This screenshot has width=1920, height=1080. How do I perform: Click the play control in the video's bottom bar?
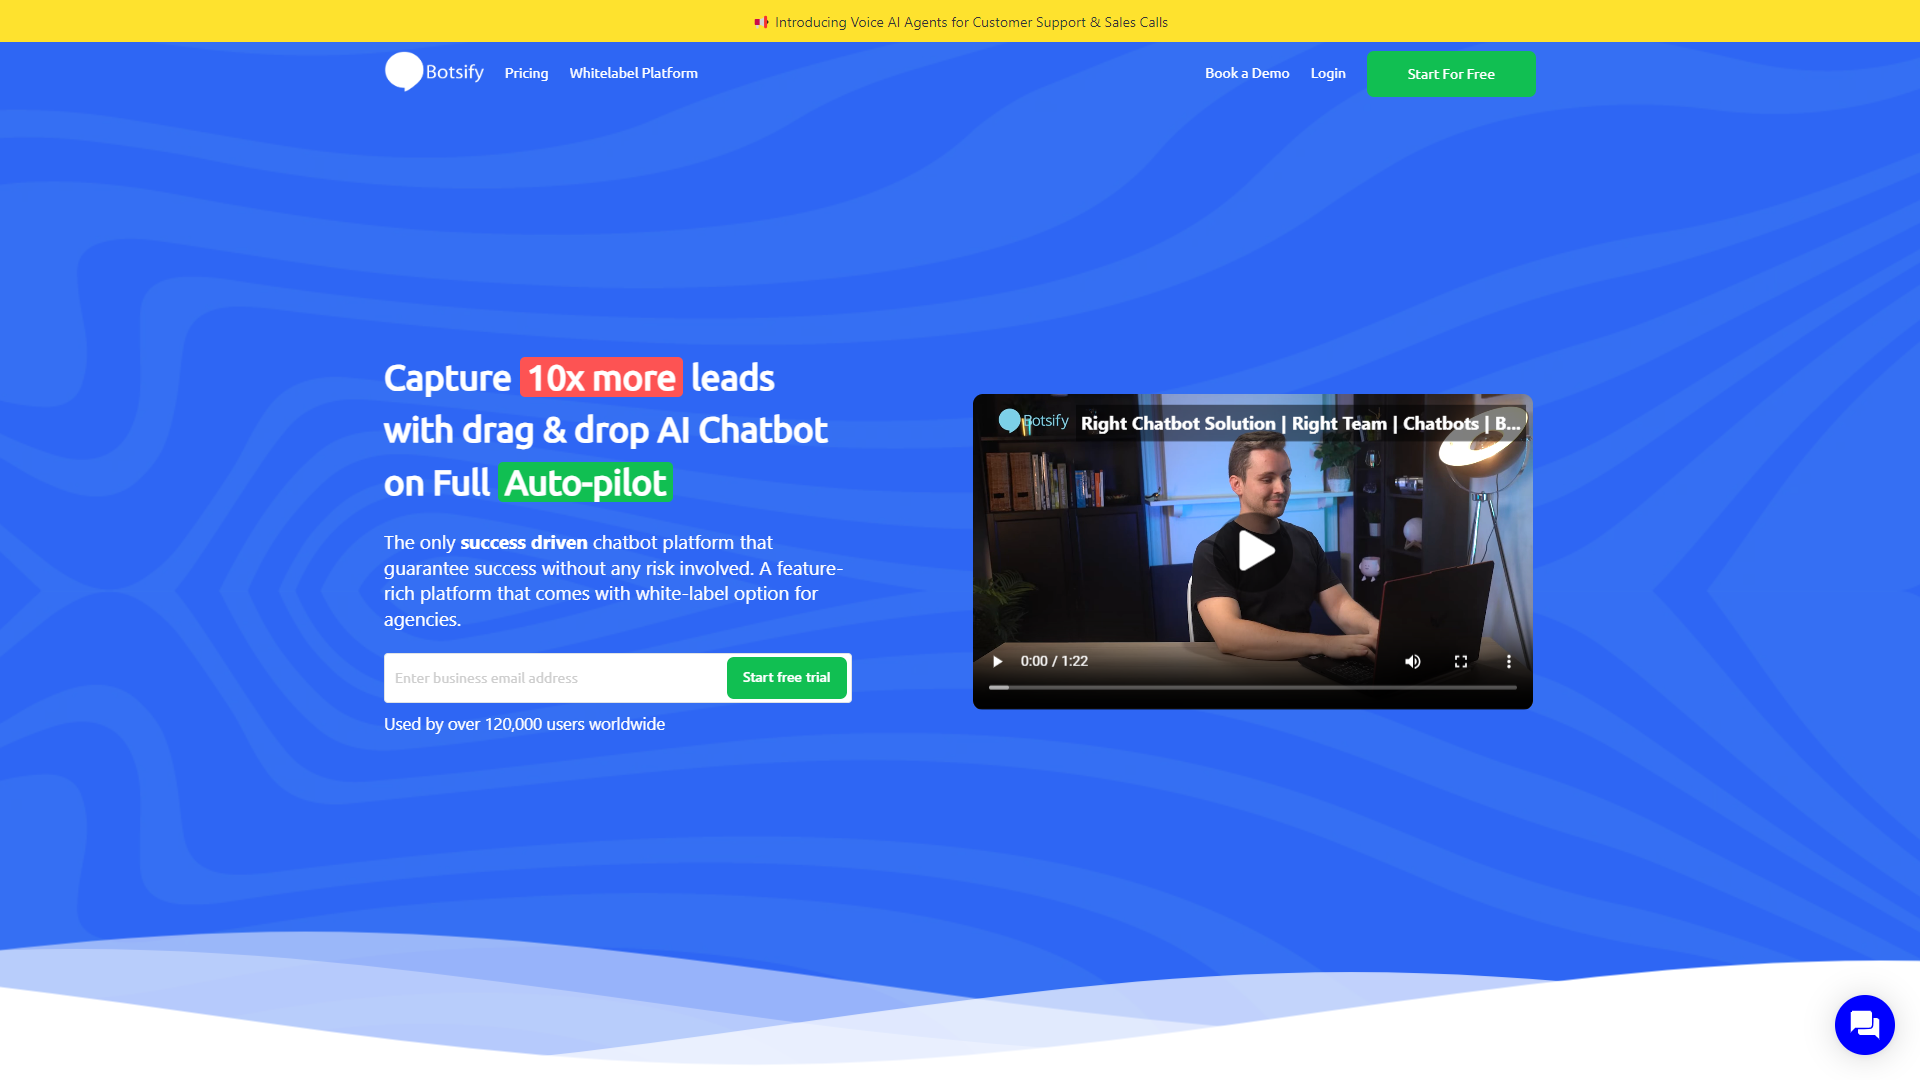[x=997, y=661]
